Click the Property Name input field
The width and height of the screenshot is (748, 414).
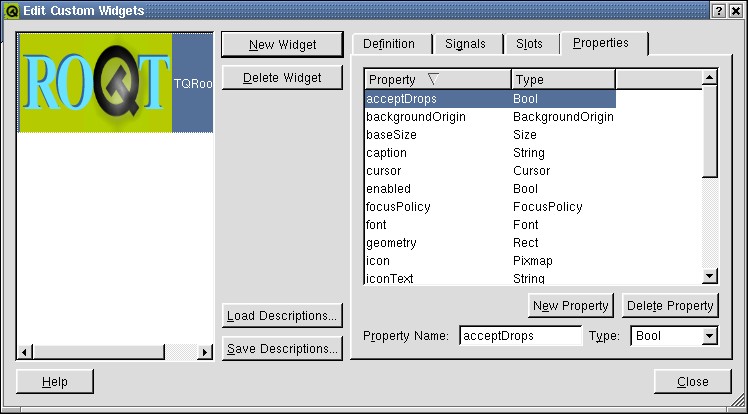[x=520, y=336]
